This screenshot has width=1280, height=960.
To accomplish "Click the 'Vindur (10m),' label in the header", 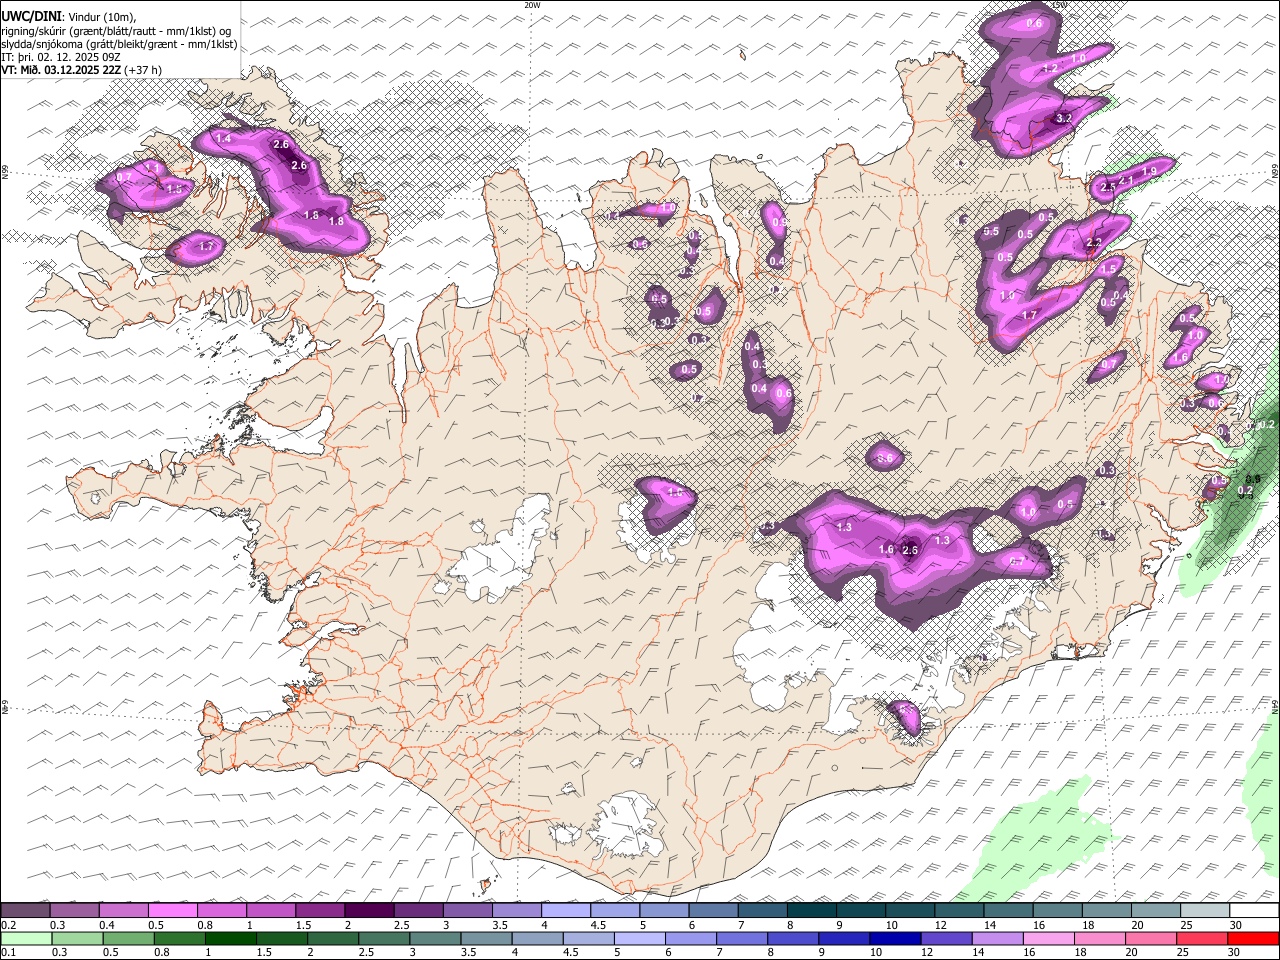I will coord(104,17).
